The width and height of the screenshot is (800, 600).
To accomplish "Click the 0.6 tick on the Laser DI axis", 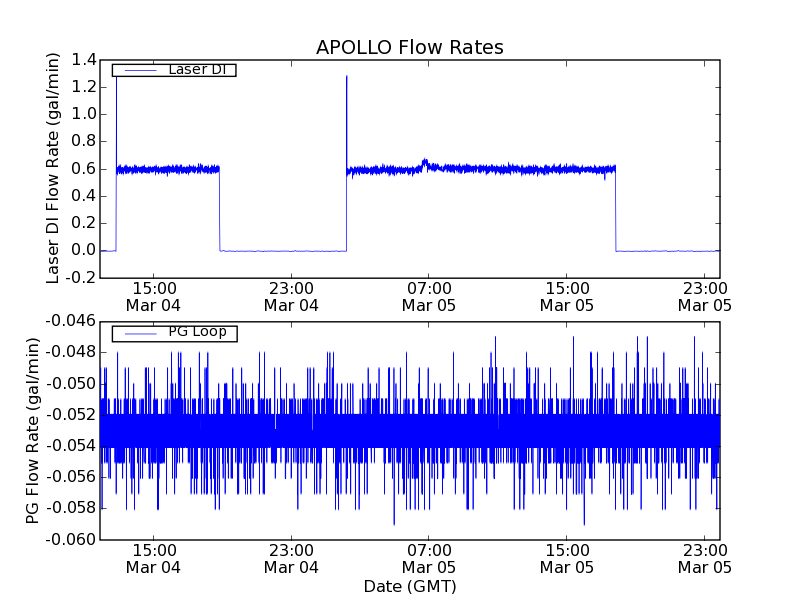I will tap(83, 168).
